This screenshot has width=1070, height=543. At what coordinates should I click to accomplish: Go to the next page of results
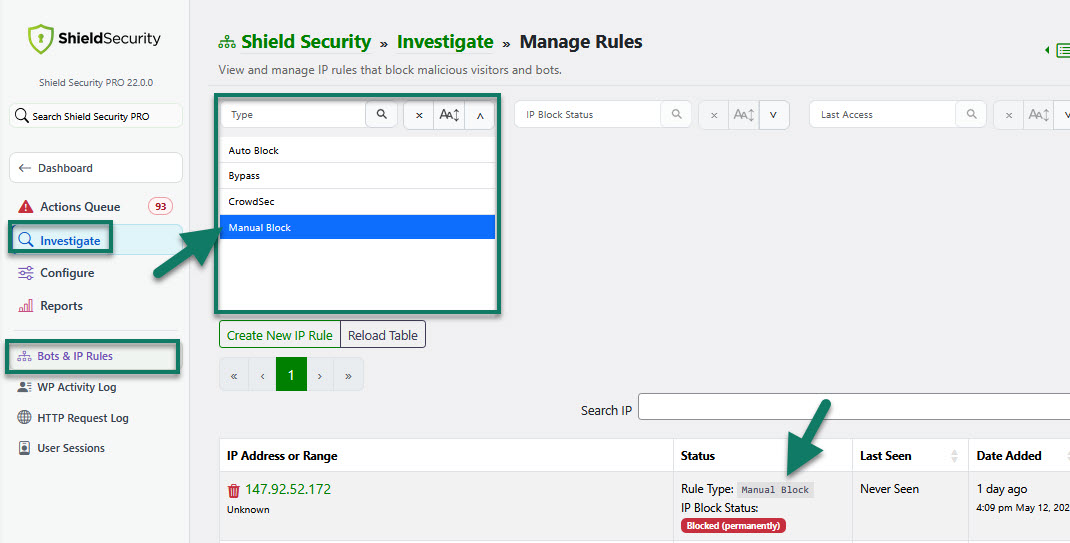(x=319, y=375)
